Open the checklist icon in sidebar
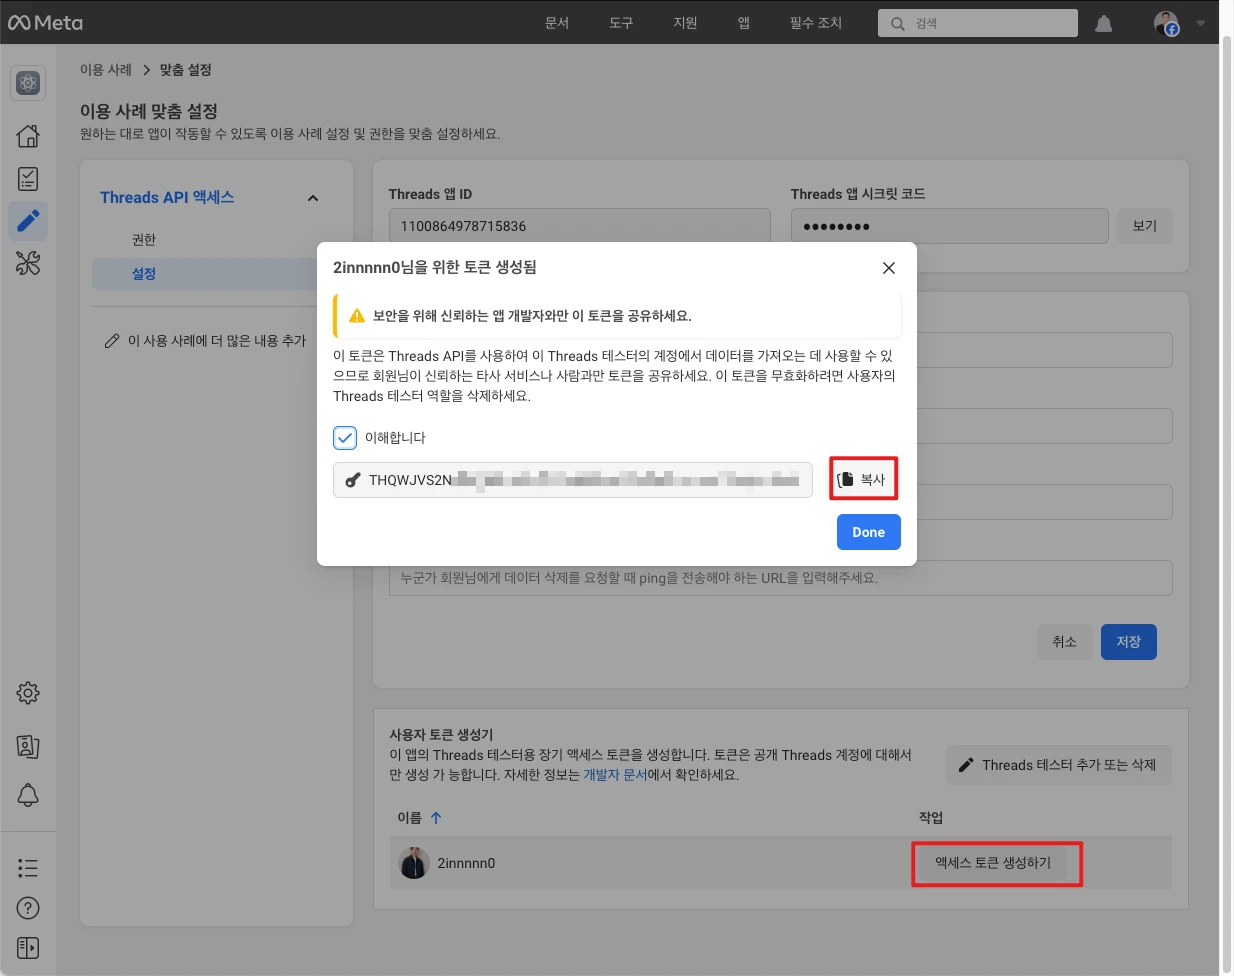 tap(28, 179)
